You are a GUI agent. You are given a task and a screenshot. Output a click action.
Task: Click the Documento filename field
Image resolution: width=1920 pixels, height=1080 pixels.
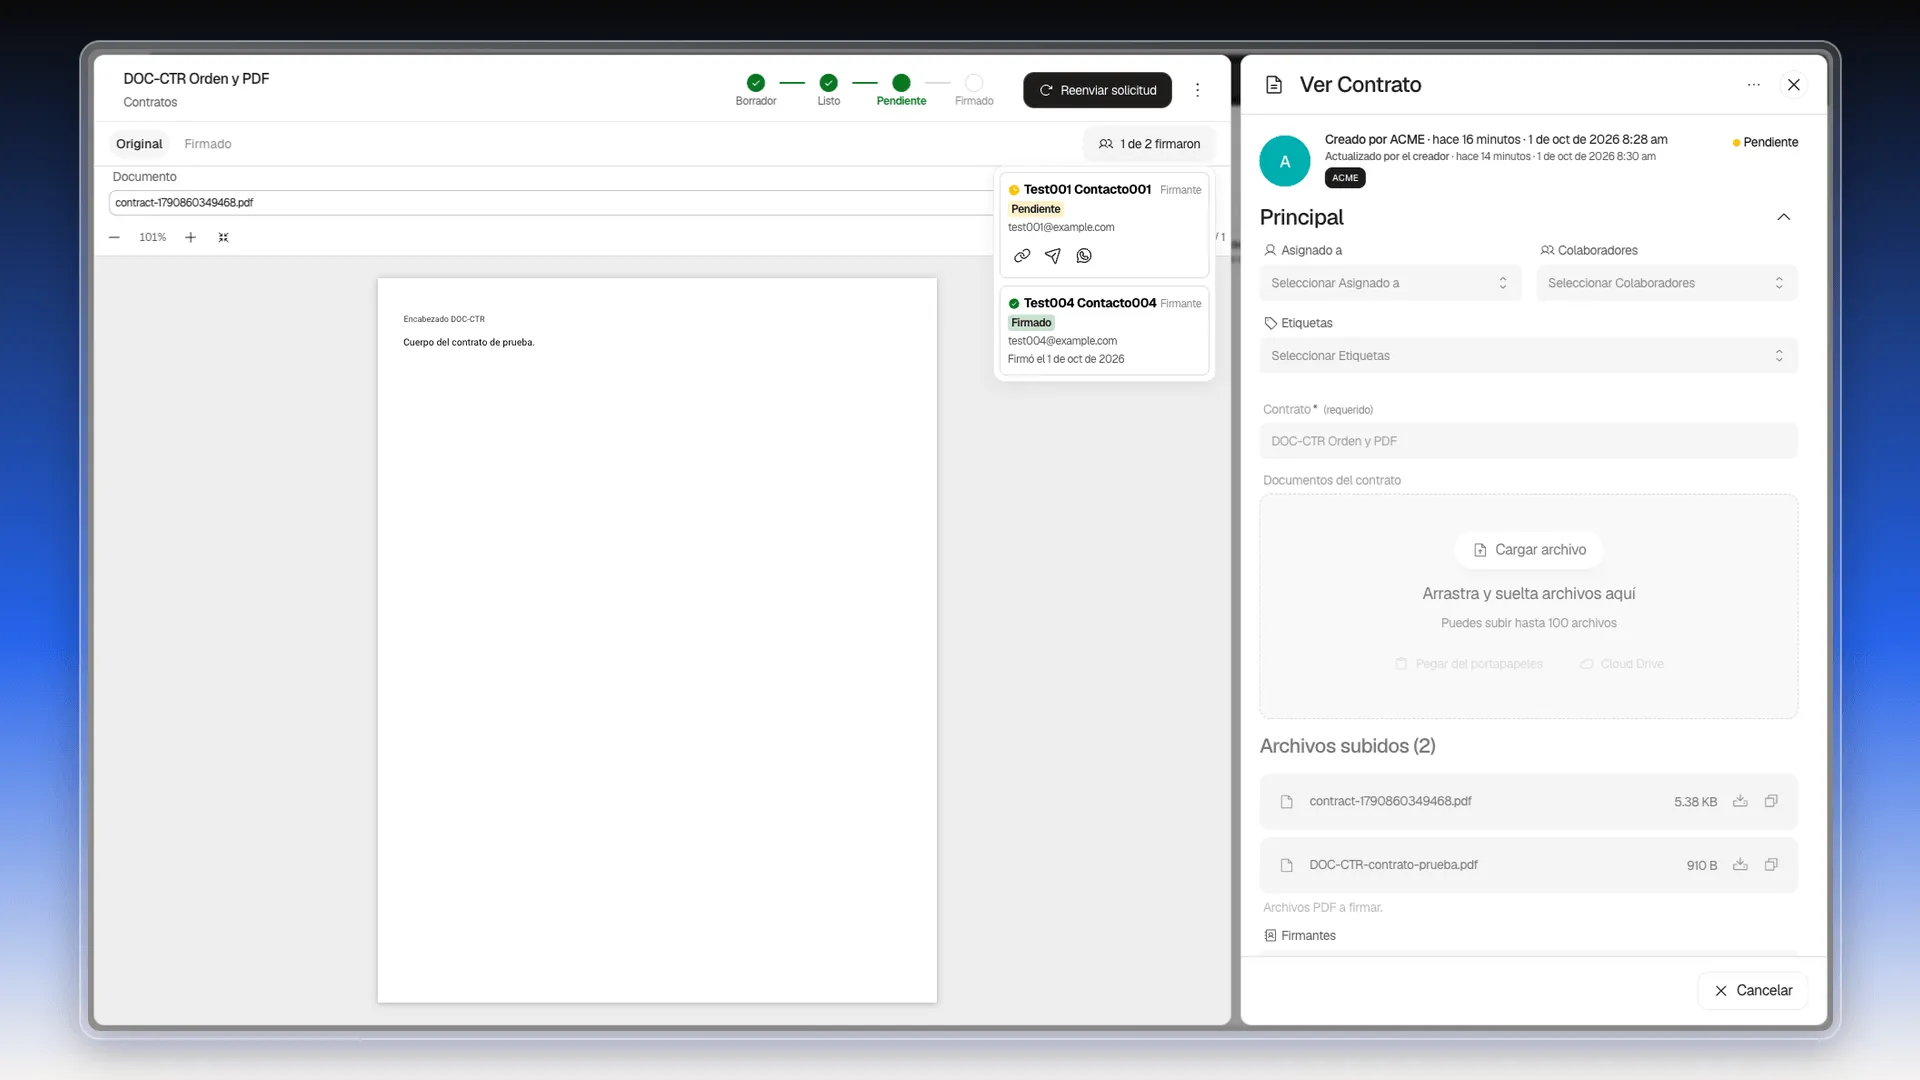pos(552,203)
